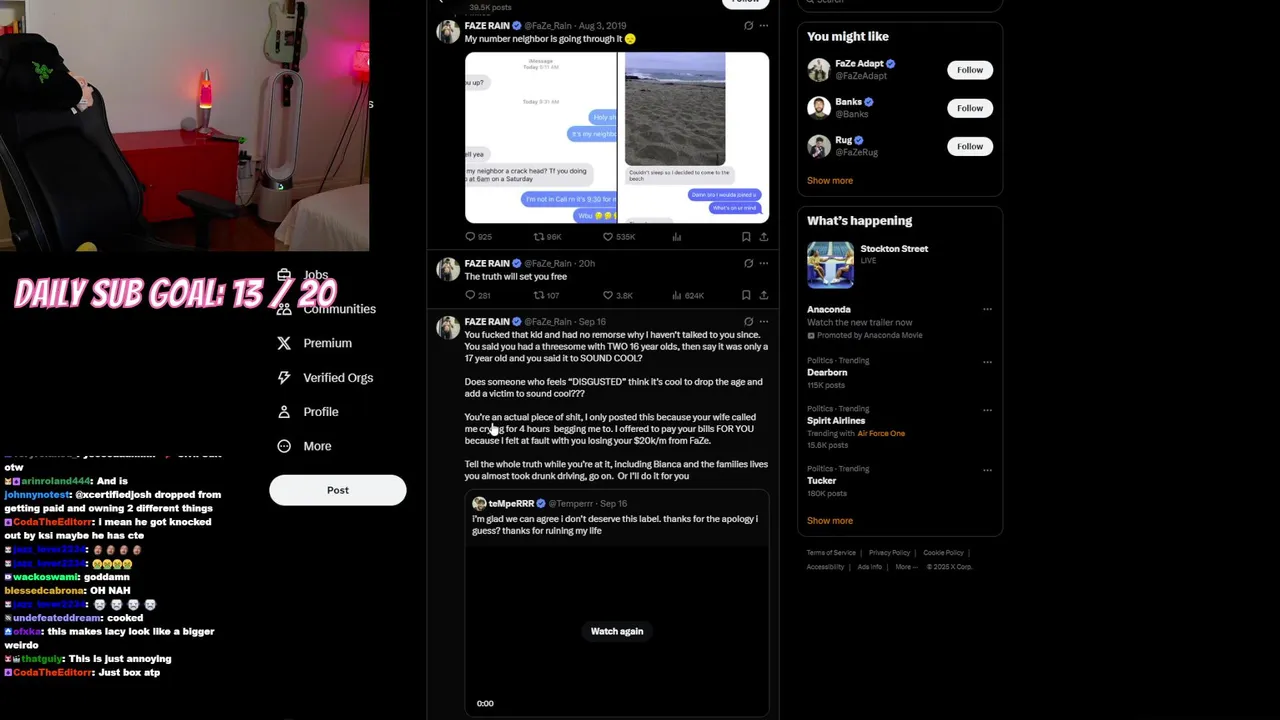Screen dimensions: 1280x720
Task: Open Grok for the Aug 3, 2019 tweet
Action: point(748,26)
